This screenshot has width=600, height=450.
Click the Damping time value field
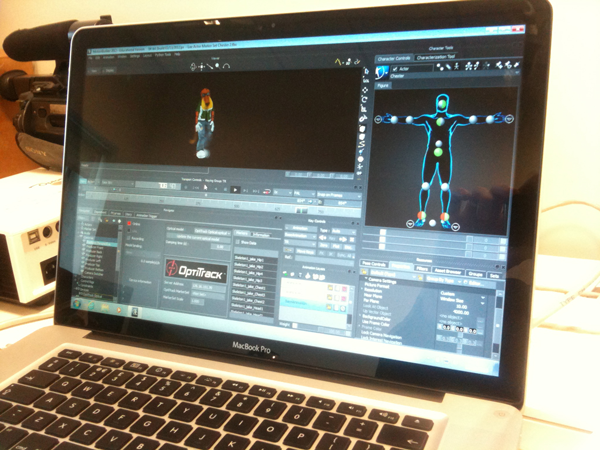[219, 247]
